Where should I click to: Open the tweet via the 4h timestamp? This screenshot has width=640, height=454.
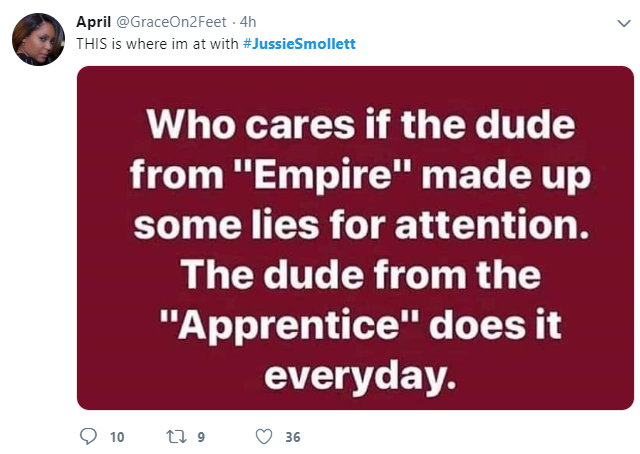coord(248,22)
